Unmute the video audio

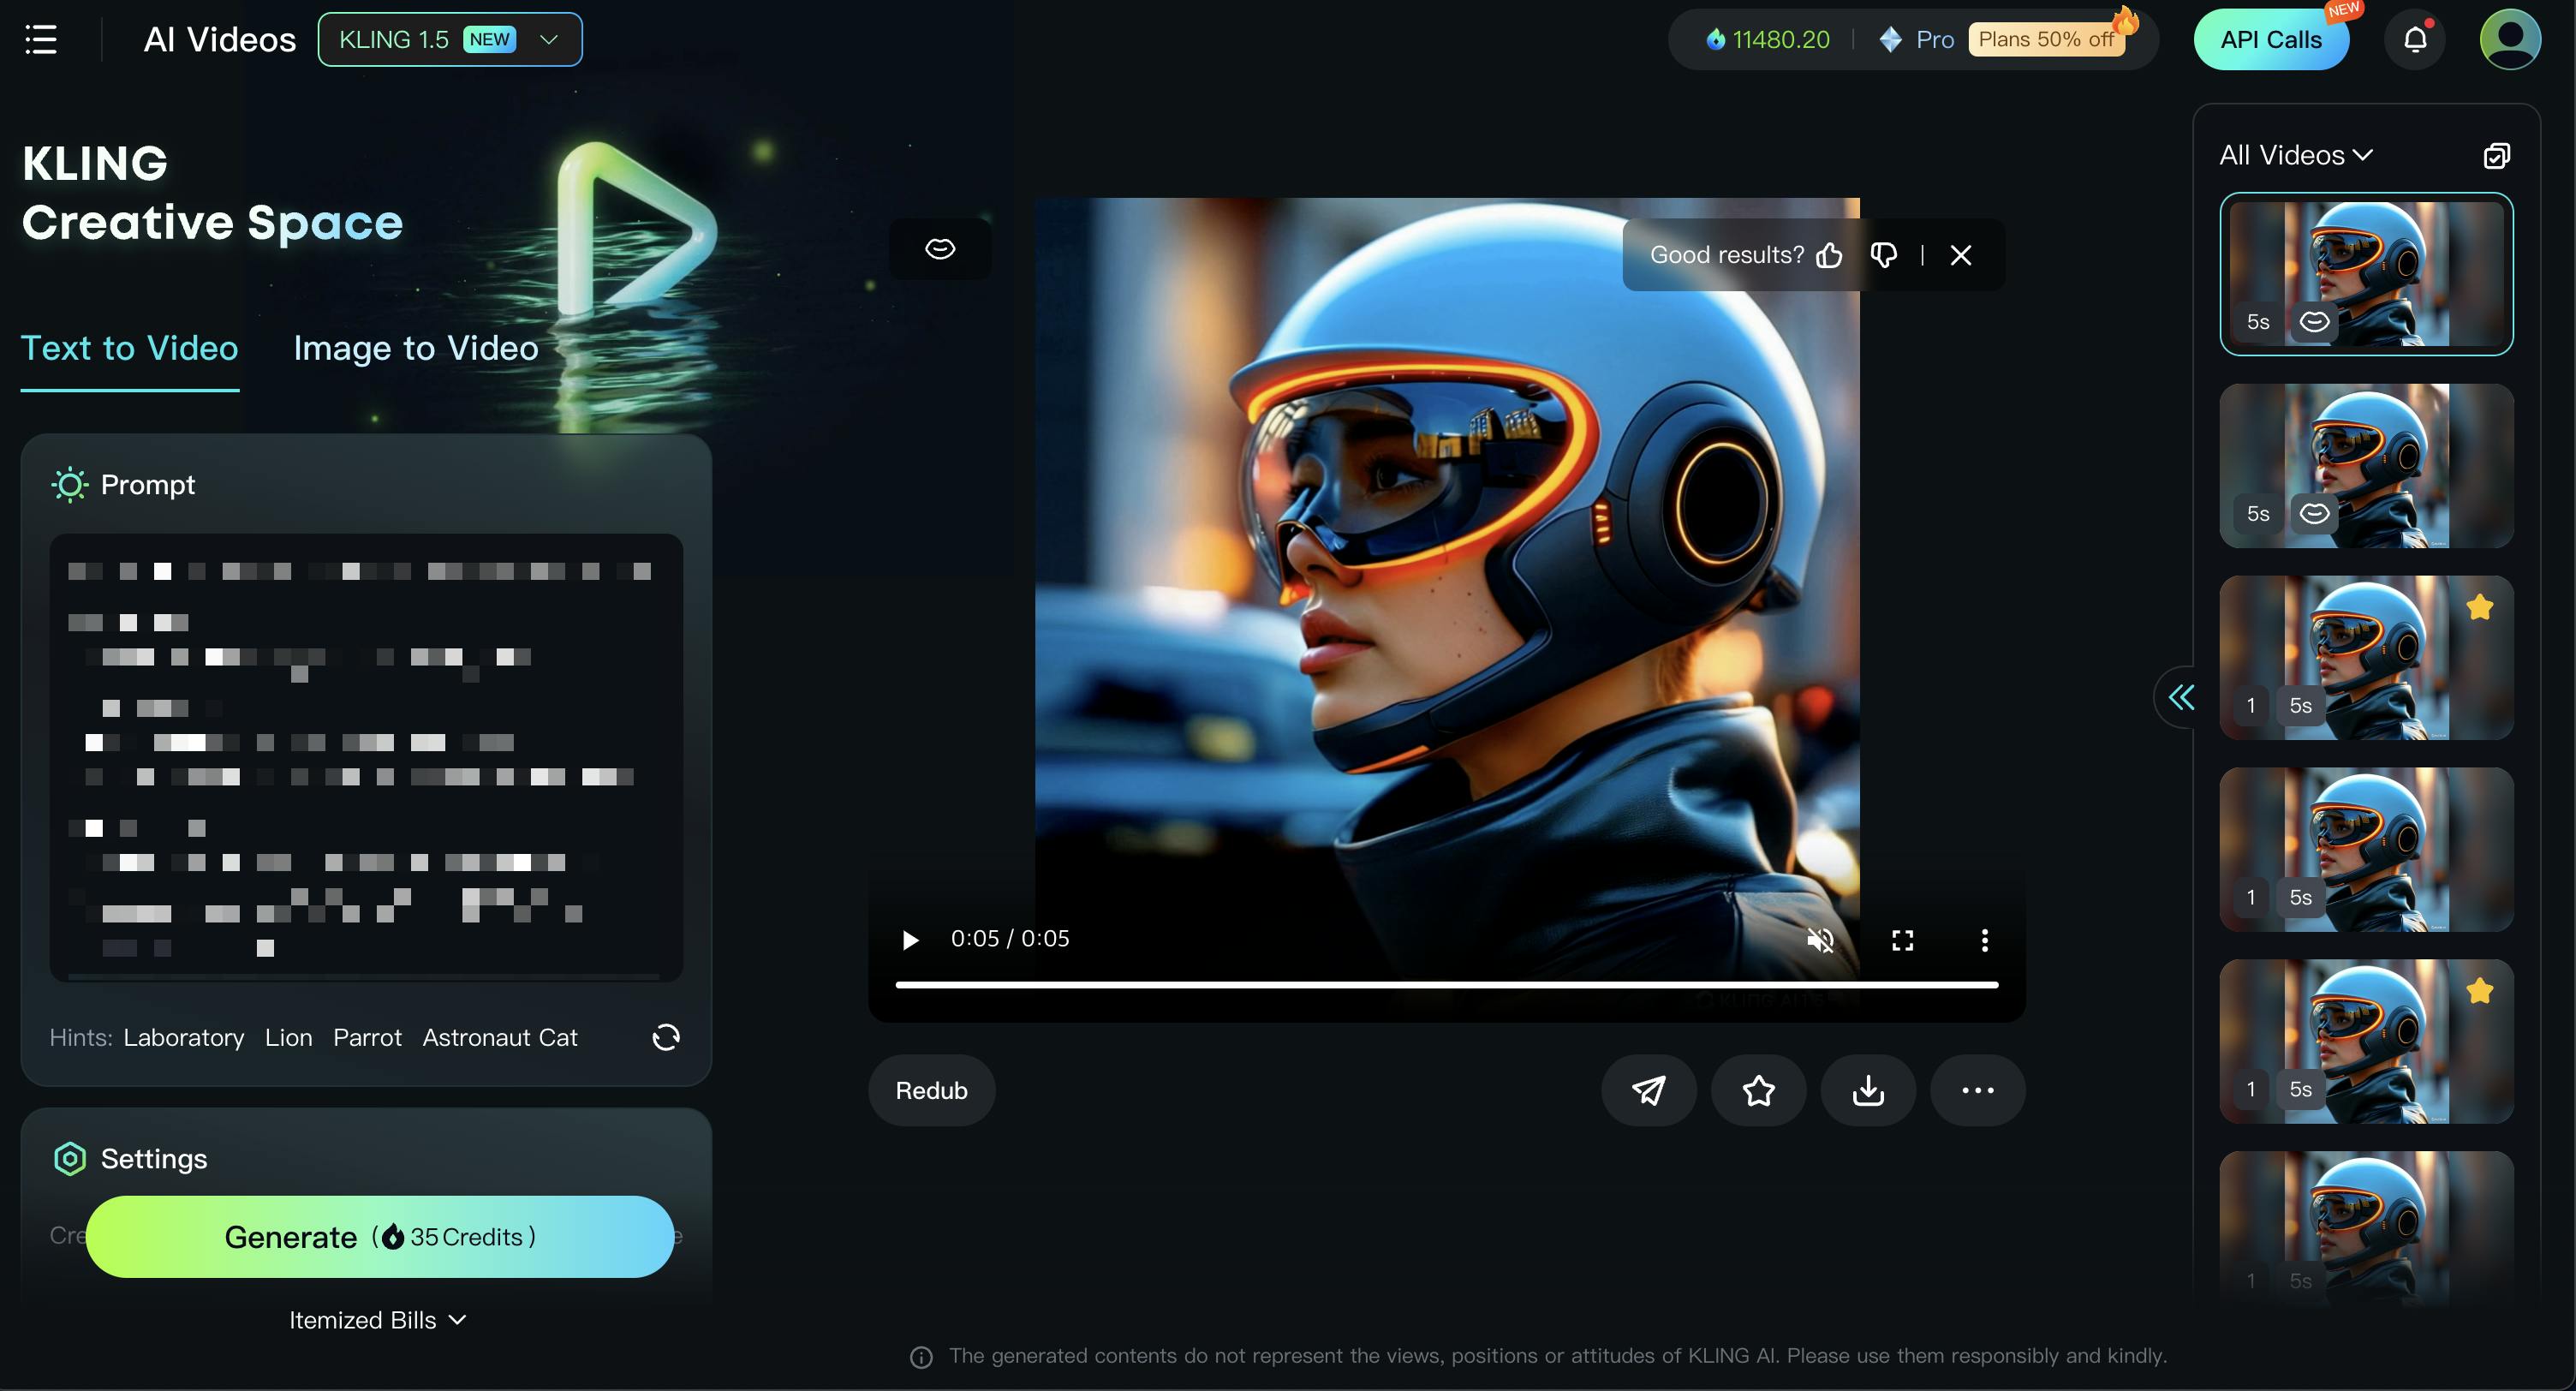coord(1820,940)
